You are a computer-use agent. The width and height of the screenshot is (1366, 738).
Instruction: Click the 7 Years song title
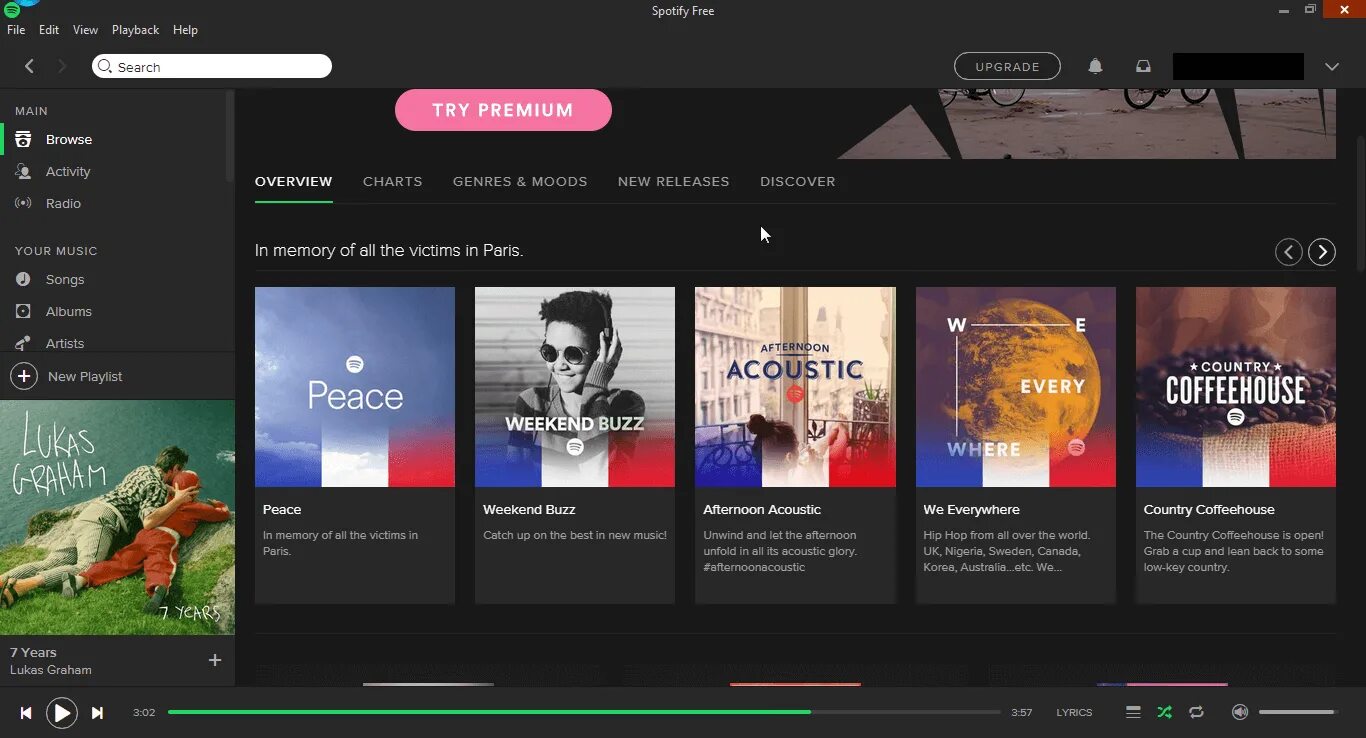[x=33, y=653]
